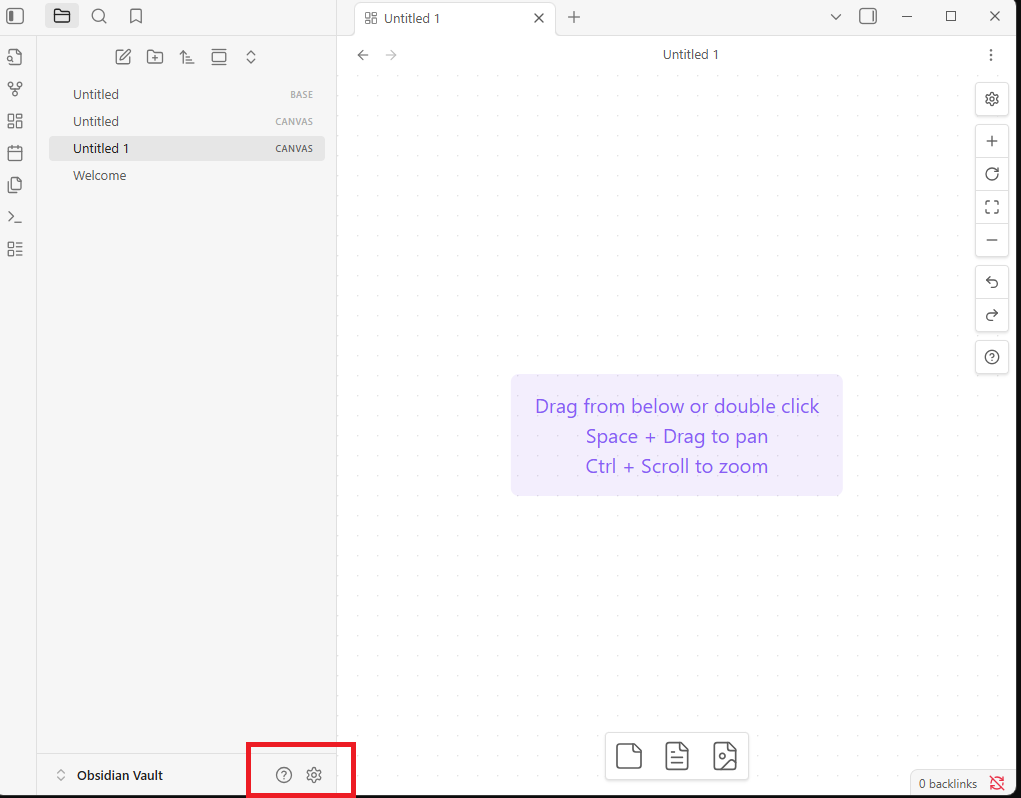Viewport: 1021px width, 798px height.
Task: Open the tab list dropdown arrow
Action: (x=836, y=16)
